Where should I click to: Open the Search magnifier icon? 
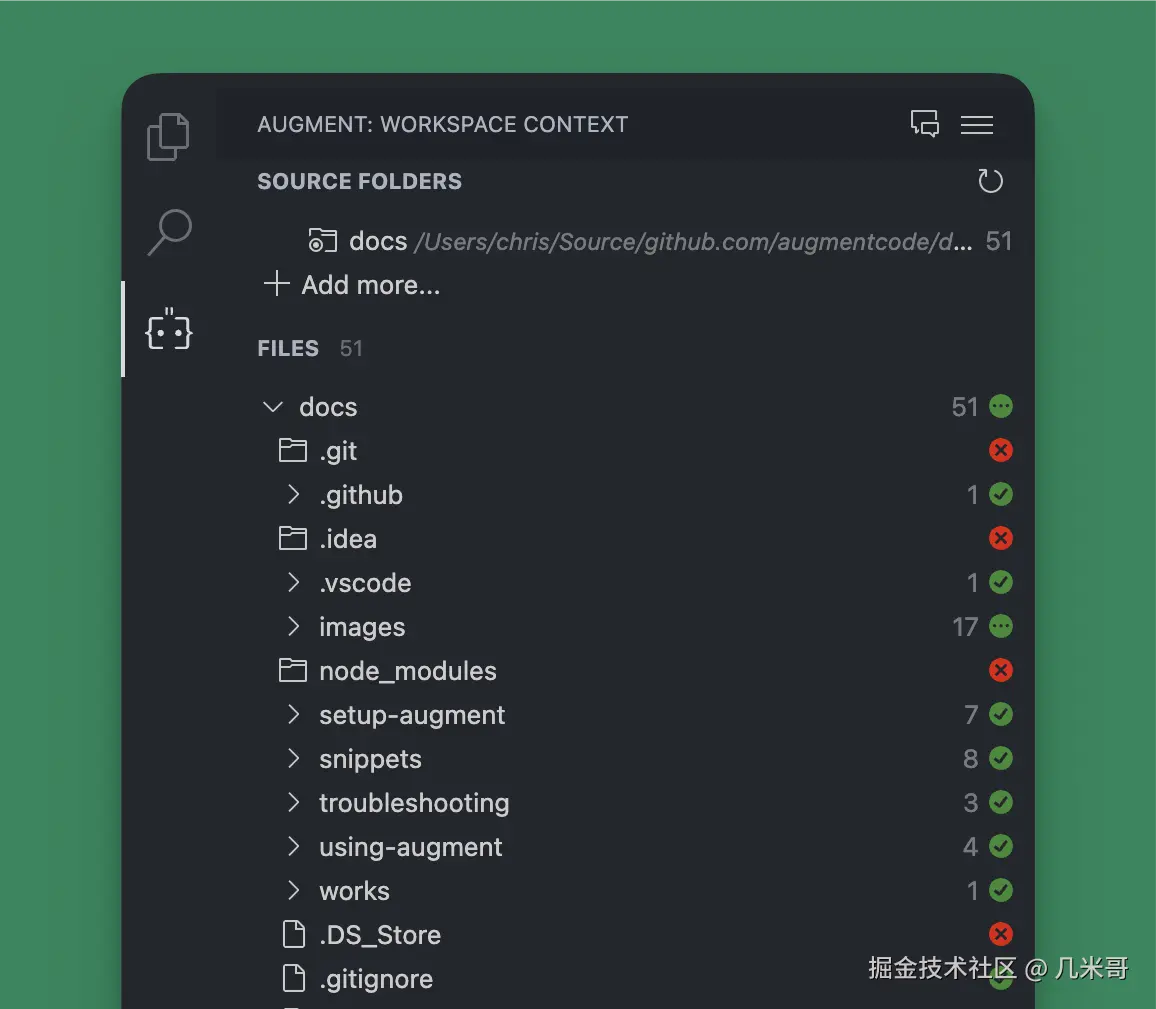[x=169, y=232]
